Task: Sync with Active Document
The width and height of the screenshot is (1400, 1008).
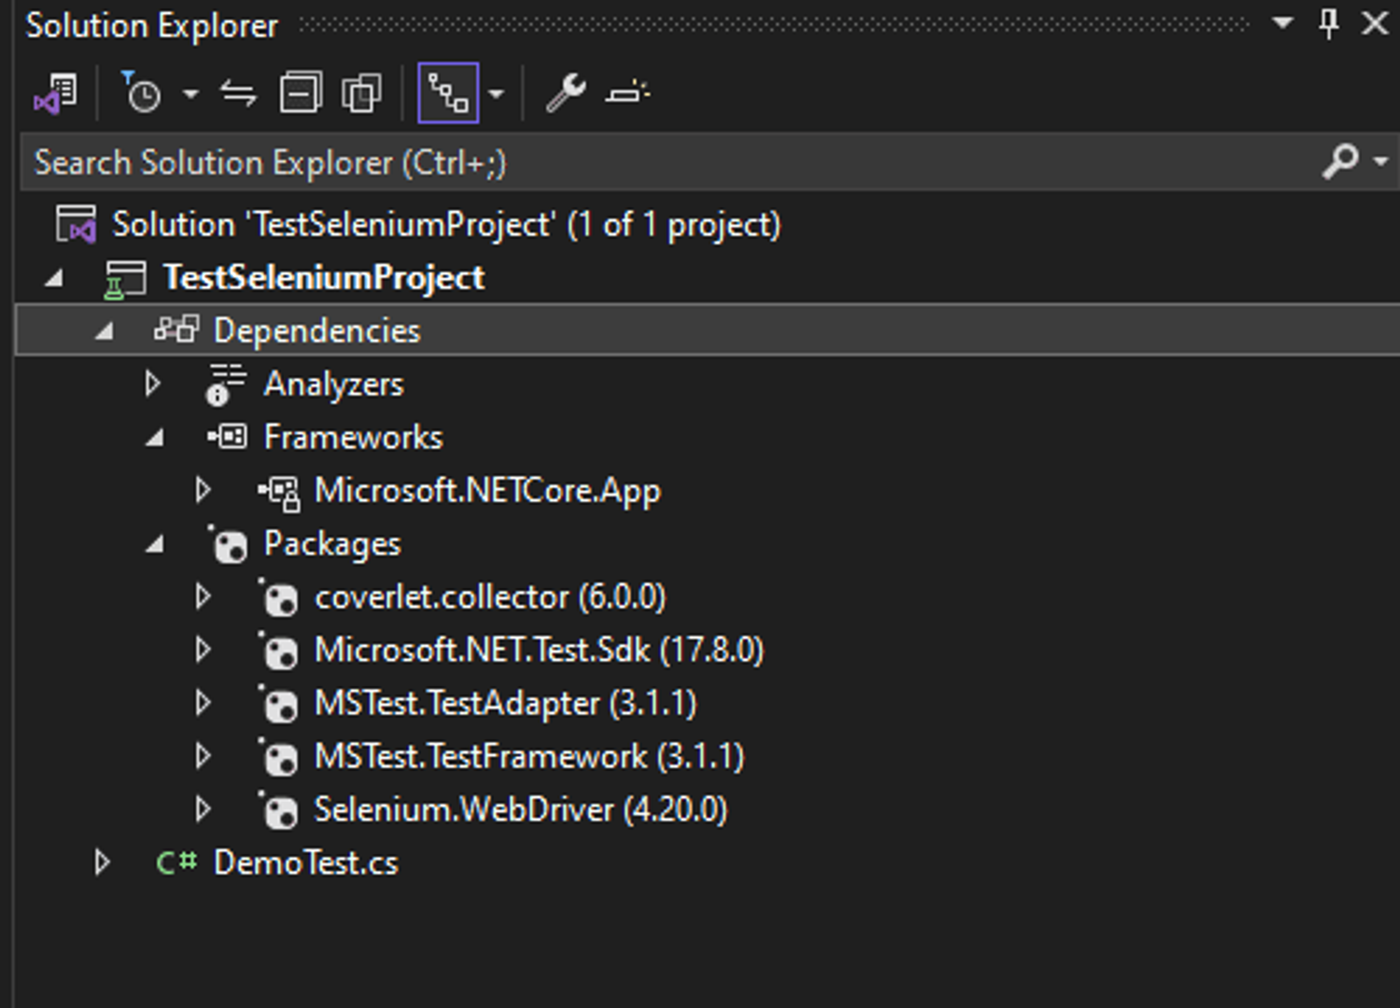Action: pyautogui.click(x=238, y=94)
